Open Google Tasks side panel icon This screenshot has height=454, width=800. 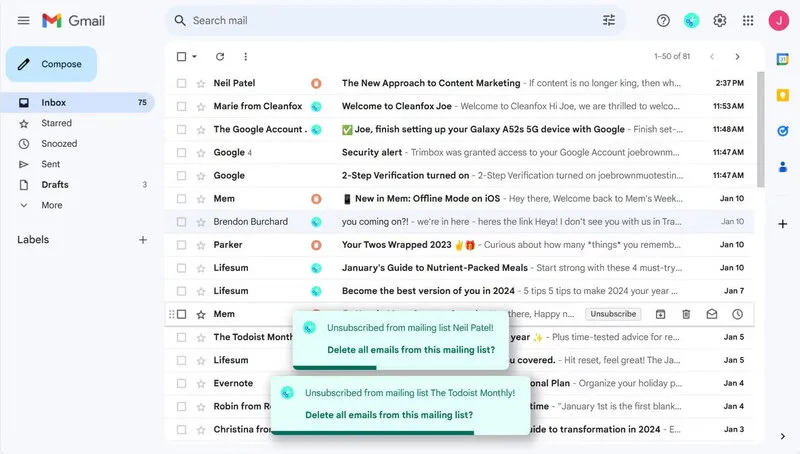782,131
